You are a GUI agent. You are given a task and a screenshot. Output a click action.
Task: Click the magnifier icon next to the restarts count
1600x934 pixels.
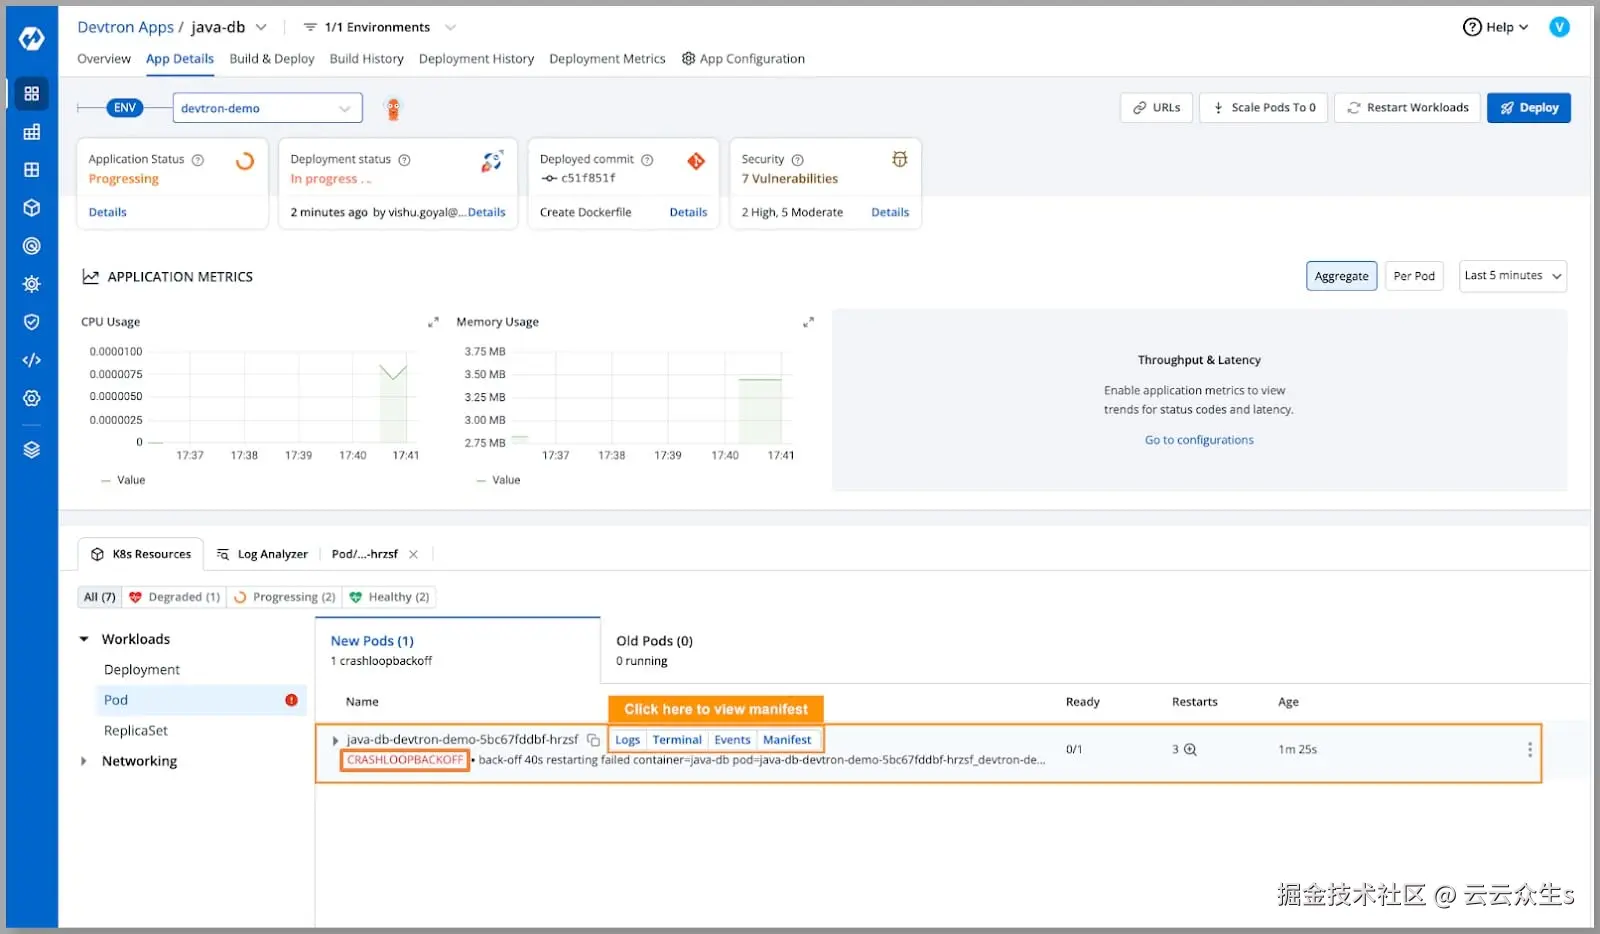pos(1190,749)
